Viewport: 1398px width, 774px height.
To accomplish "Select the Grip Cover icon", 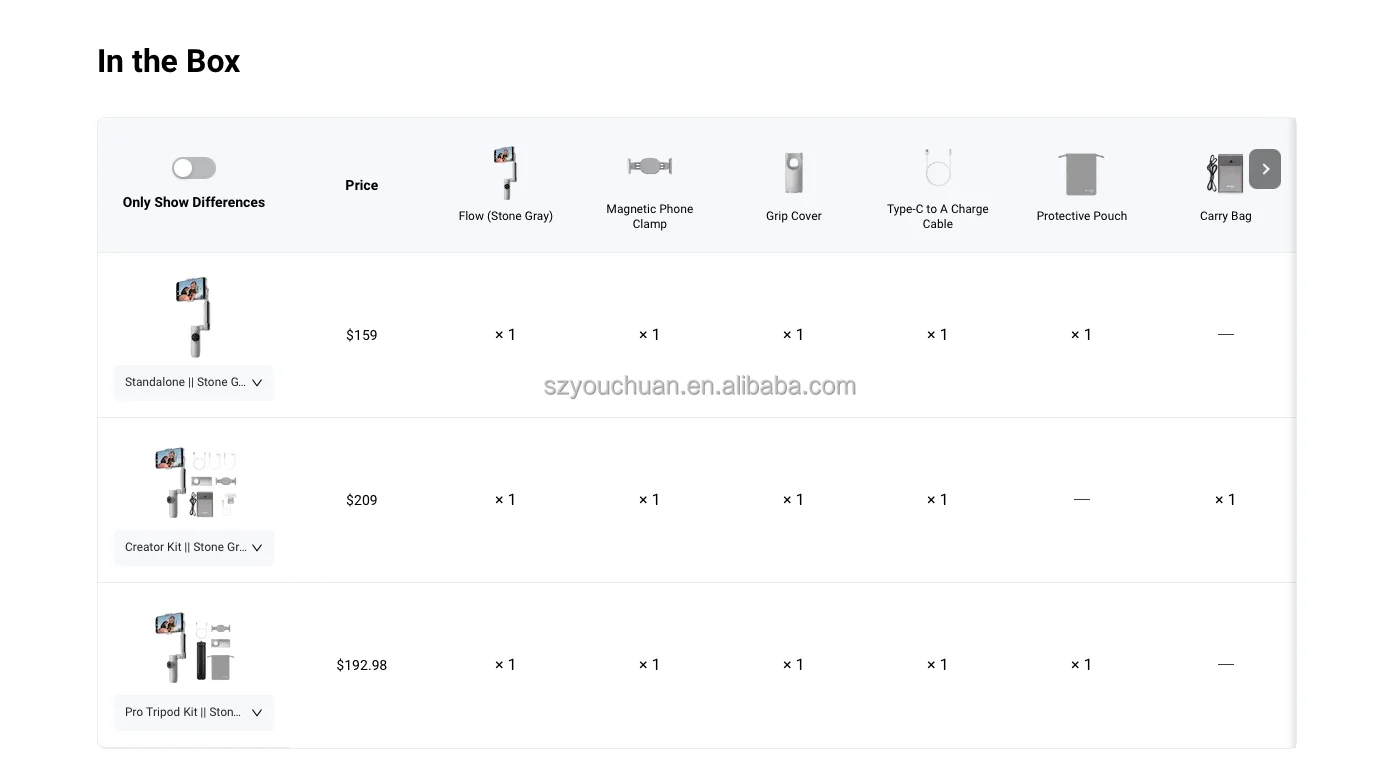I will (x=794, y=173).
